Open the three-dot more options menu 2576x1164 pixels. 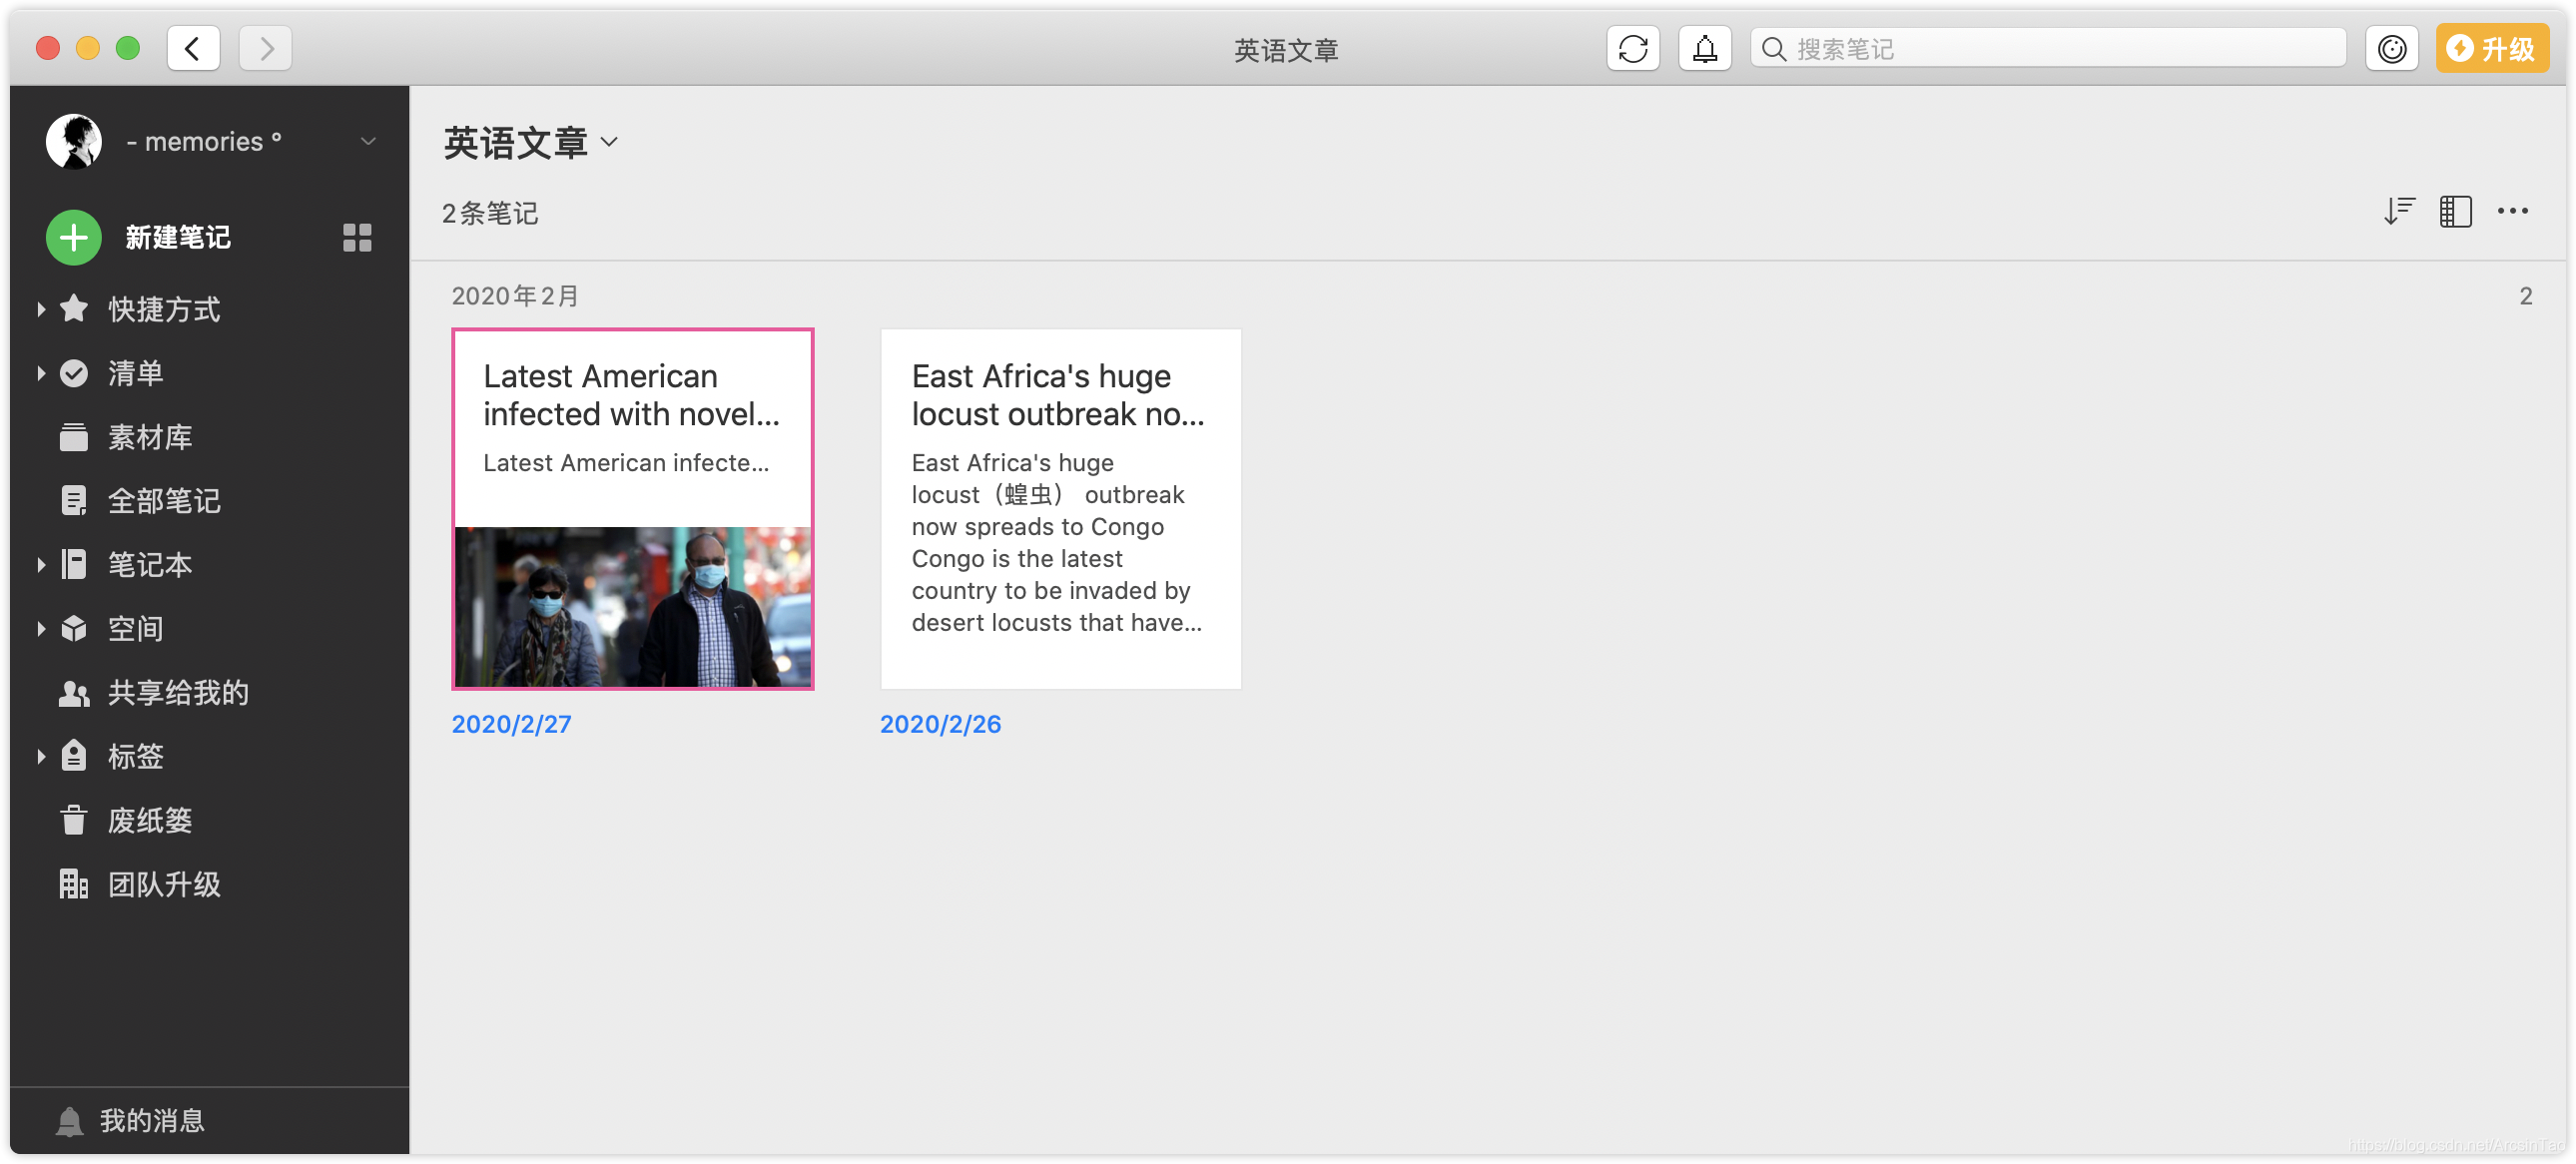tap(2512, 211)
